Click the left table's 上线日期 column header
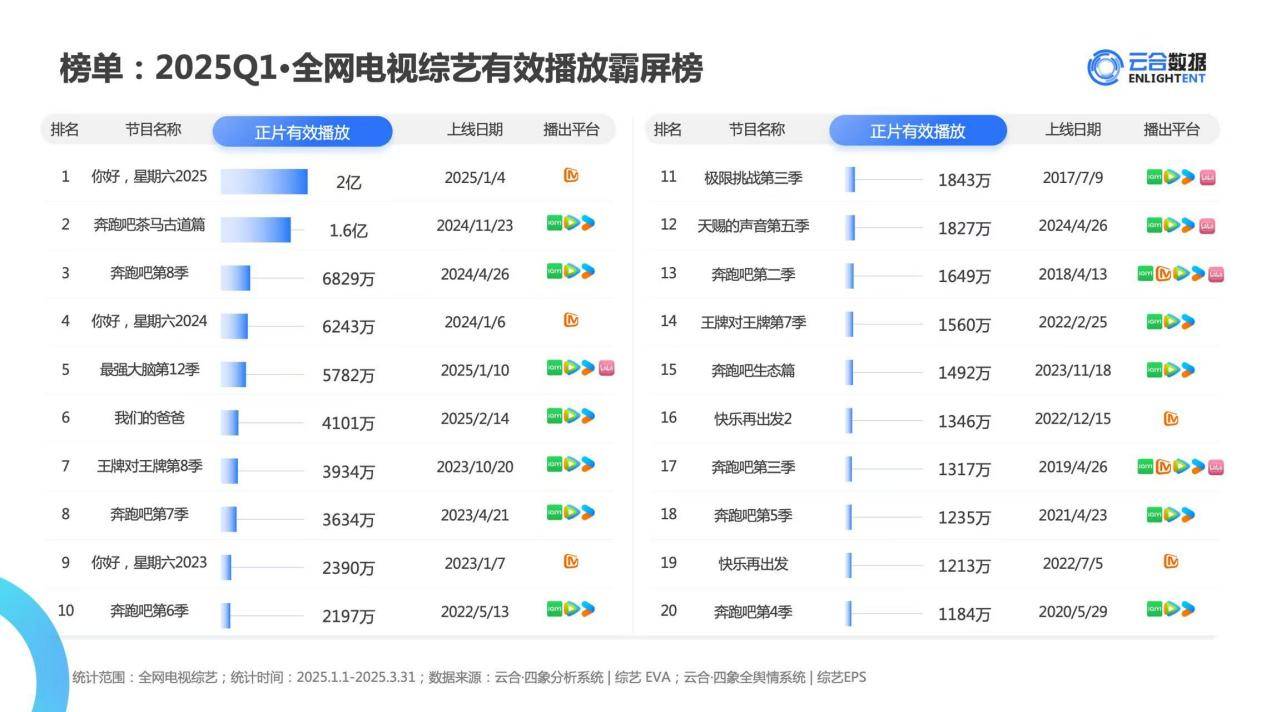 tap(475, 129)
